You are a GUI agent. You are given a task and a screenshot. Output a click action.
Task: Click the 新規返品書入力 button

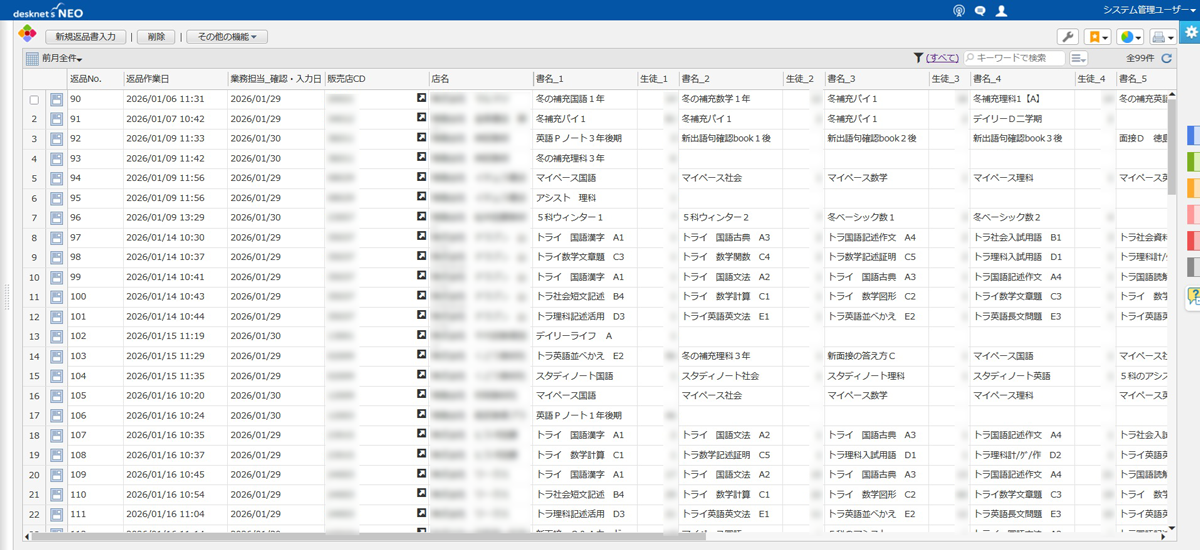pos(85,37)
